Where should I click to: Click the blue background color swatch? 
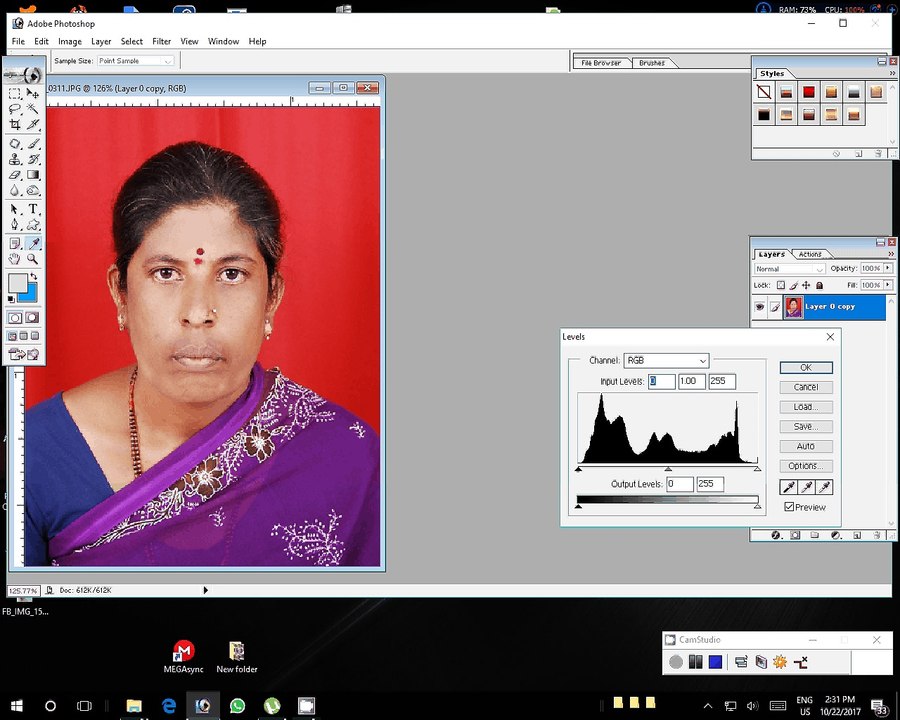tap(30, 295)
